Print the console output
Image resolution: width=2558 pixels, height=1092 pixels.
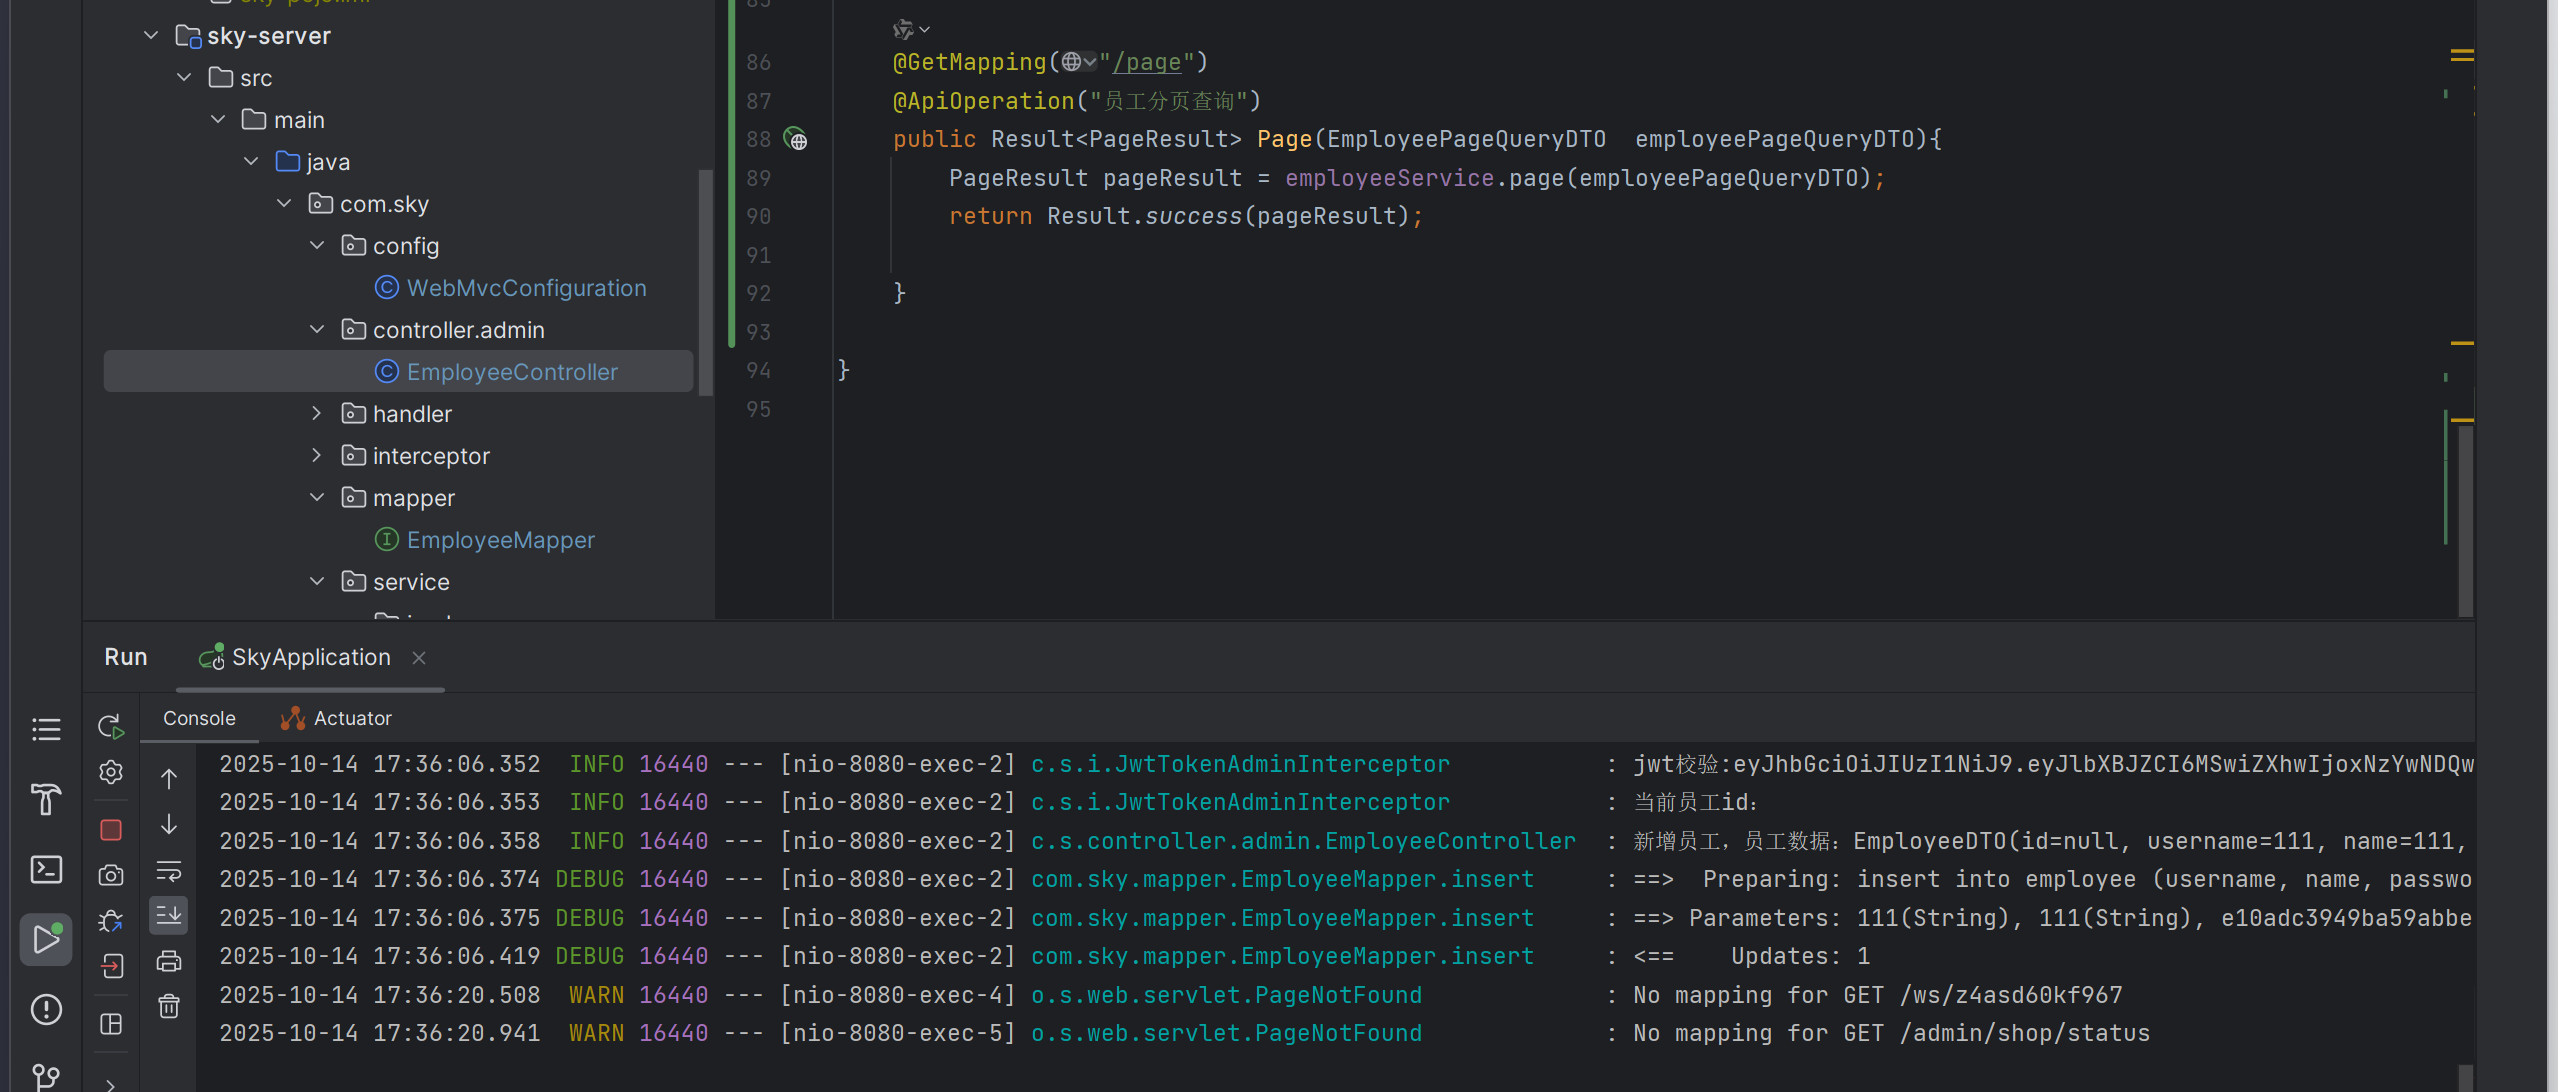tap(169, 962)
